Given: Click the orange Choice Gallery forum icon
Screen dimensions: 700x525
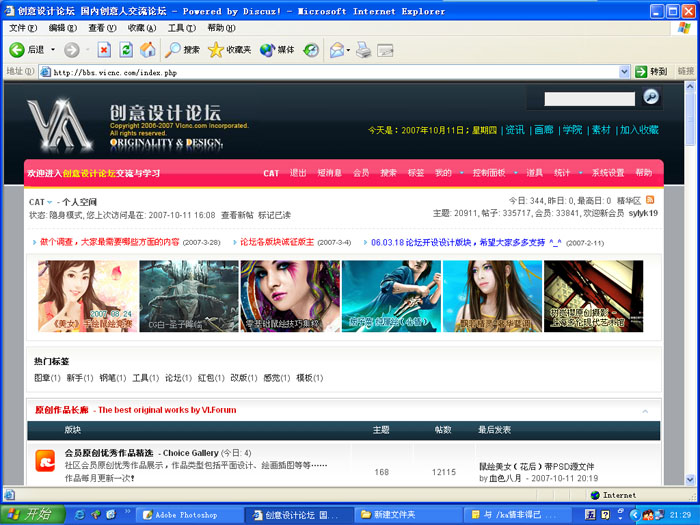Looking at the screenshot, I should point(45,461).
